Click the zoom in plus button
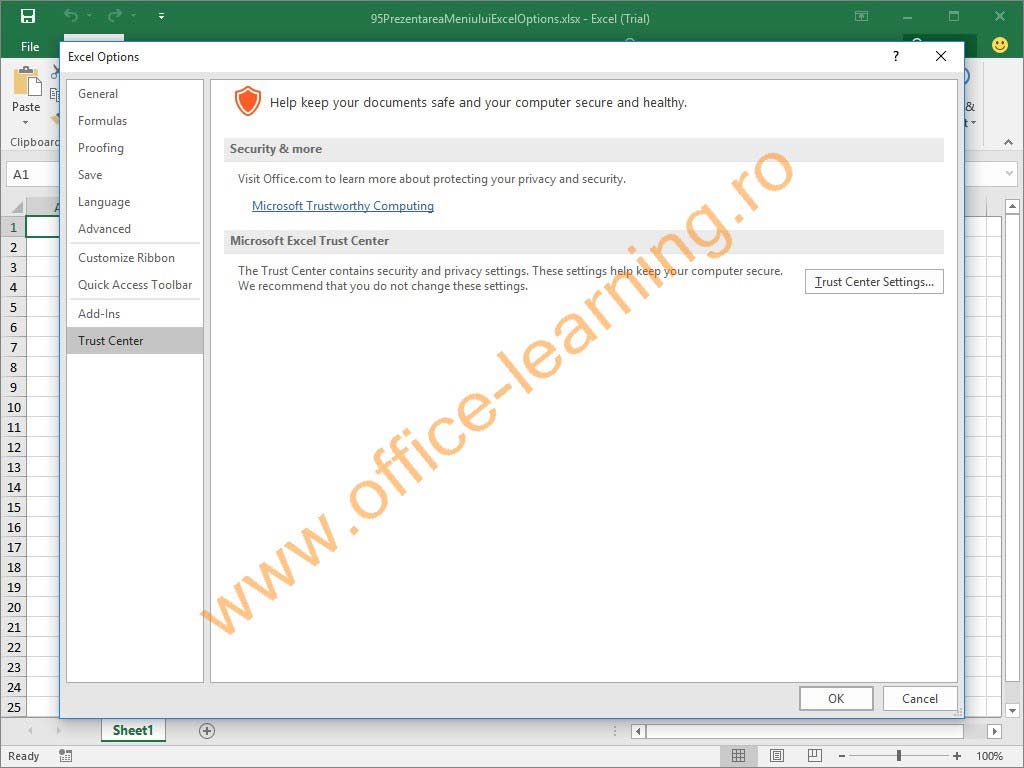 (957, 756)
